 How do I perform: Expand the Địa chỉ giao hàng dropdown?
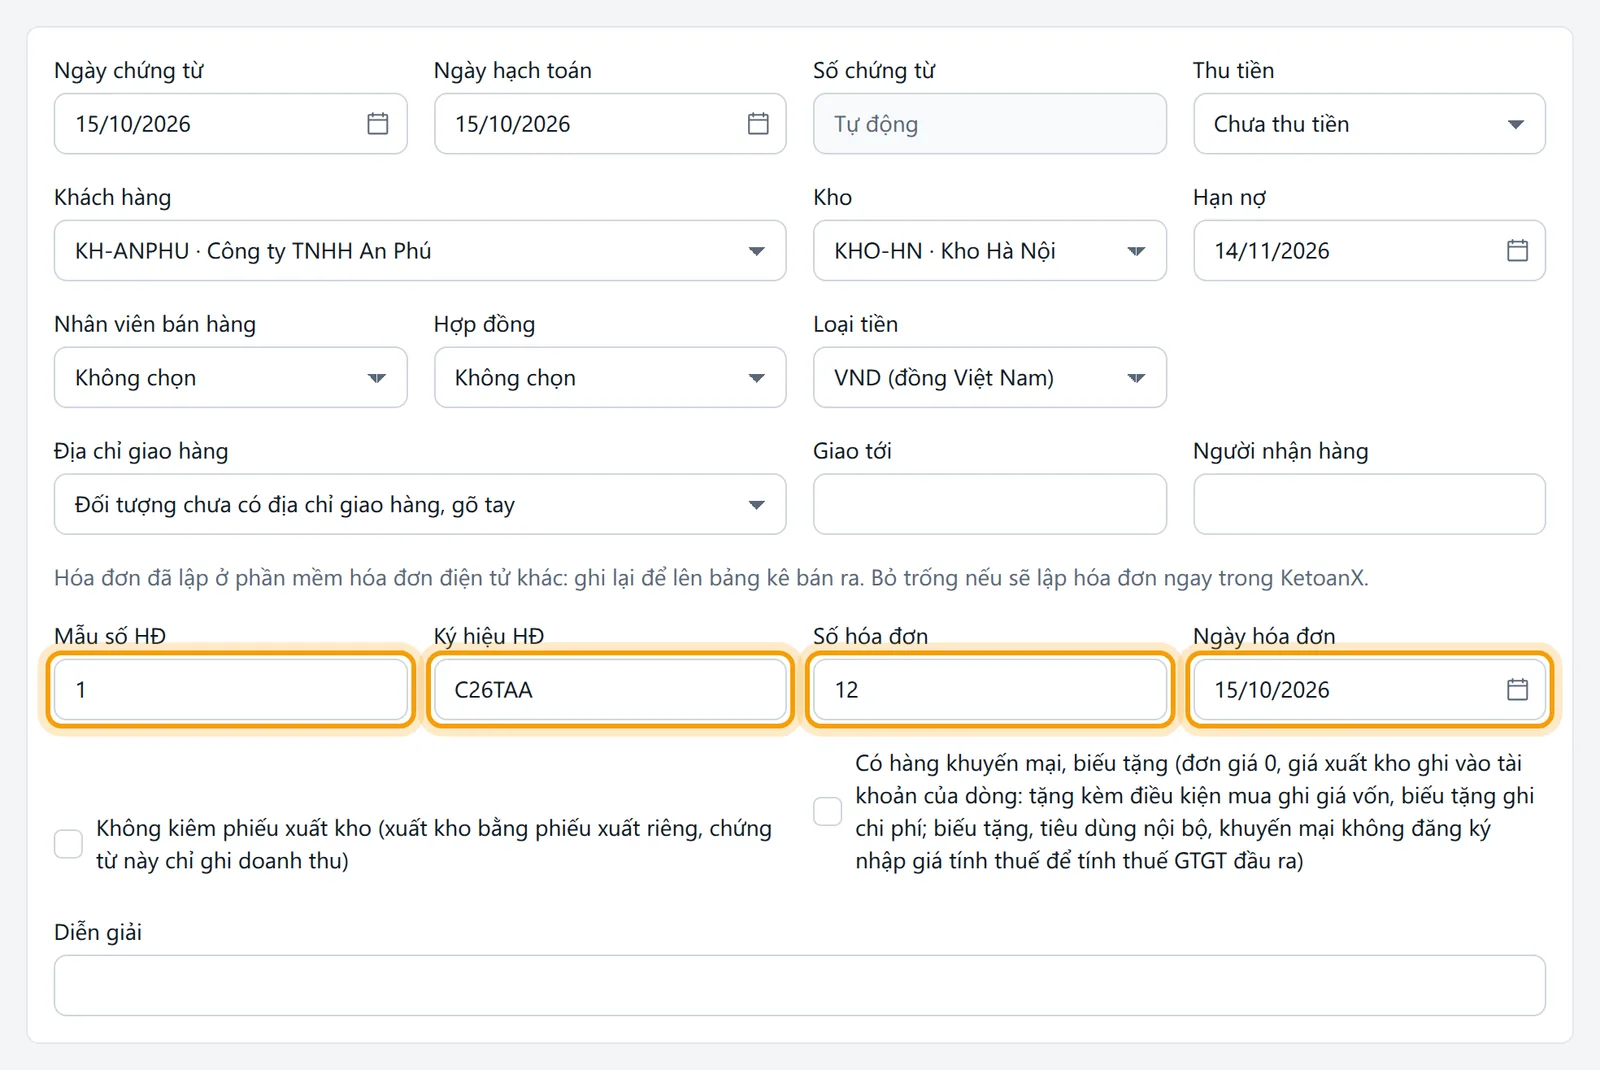coord(420,505)
